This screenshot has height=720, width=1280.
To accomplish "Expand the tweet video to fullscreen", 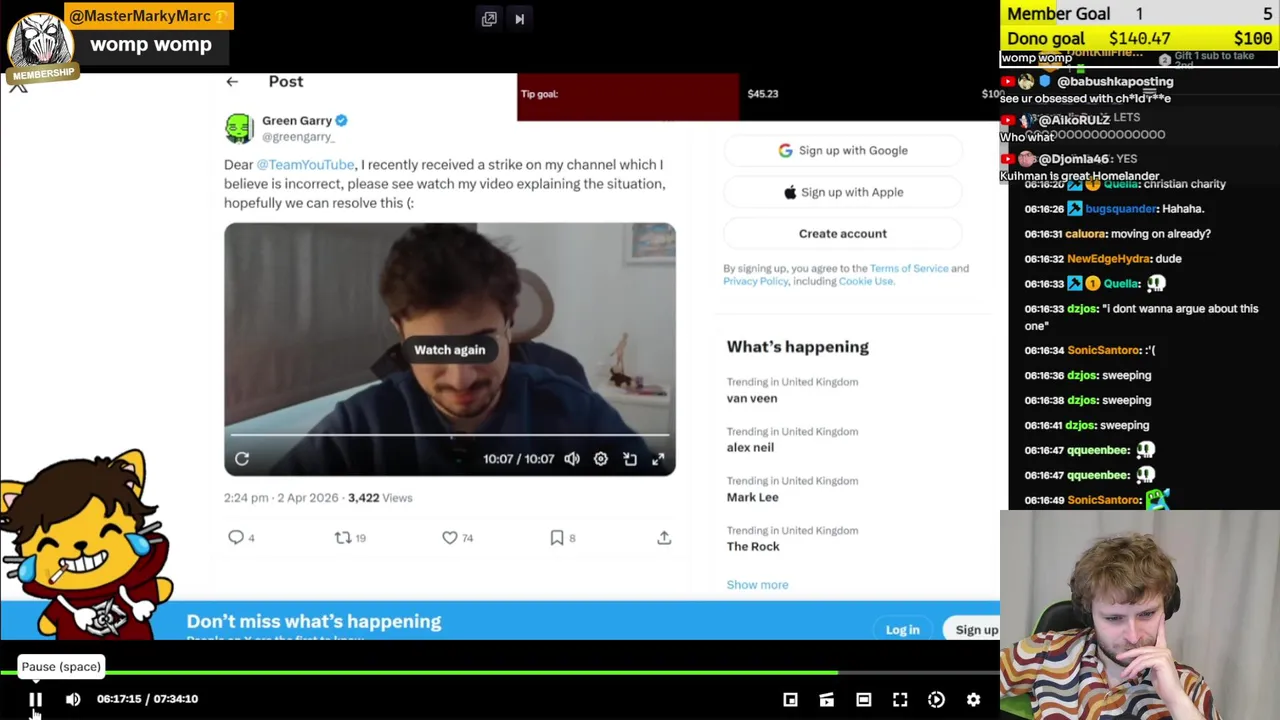I will 658,459.
